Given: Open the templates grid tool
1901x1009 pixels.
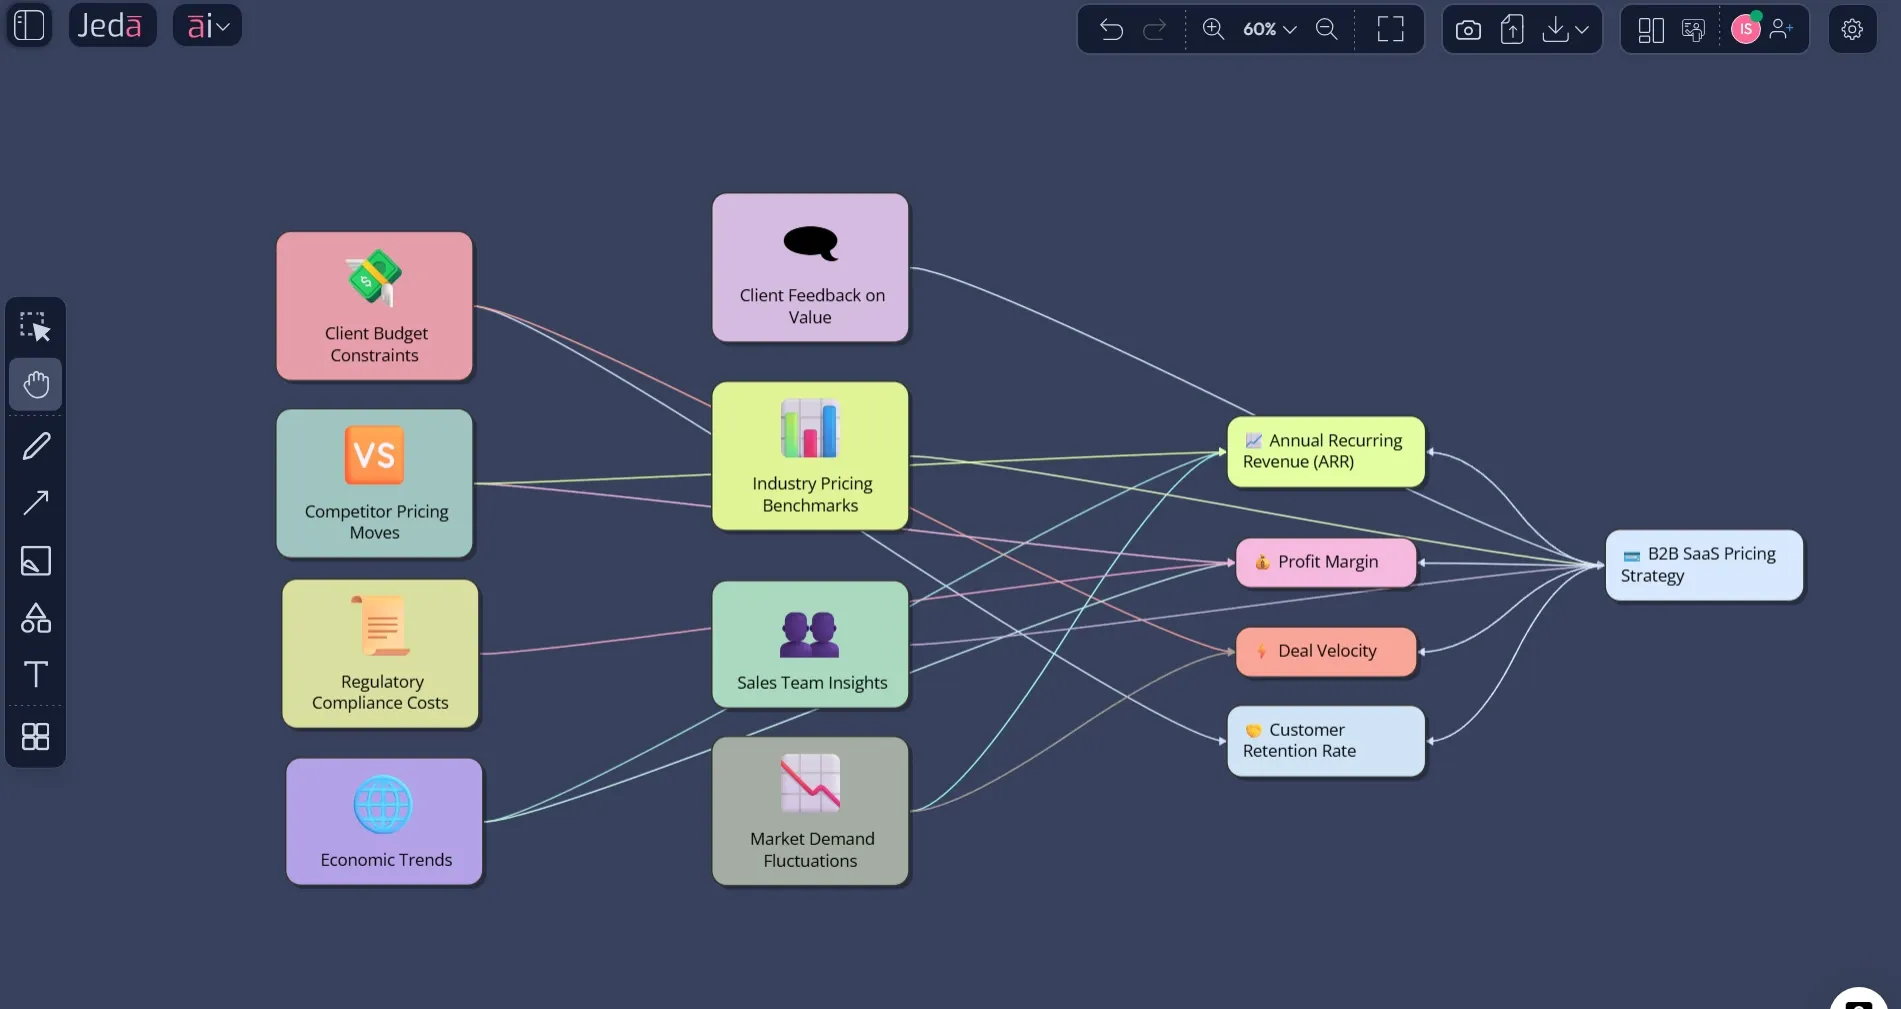Looking at the screenshot, I should click(x=35, y=737).
